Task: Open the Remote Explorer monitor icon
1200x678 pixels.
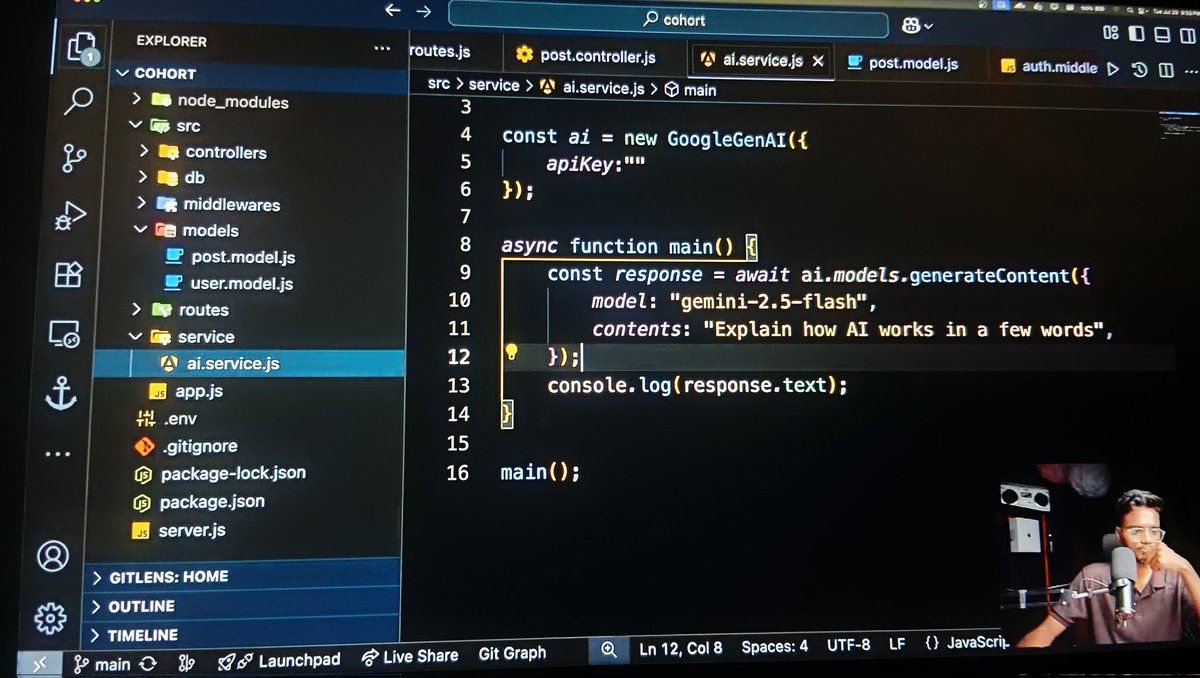Action: coord(63,336)
